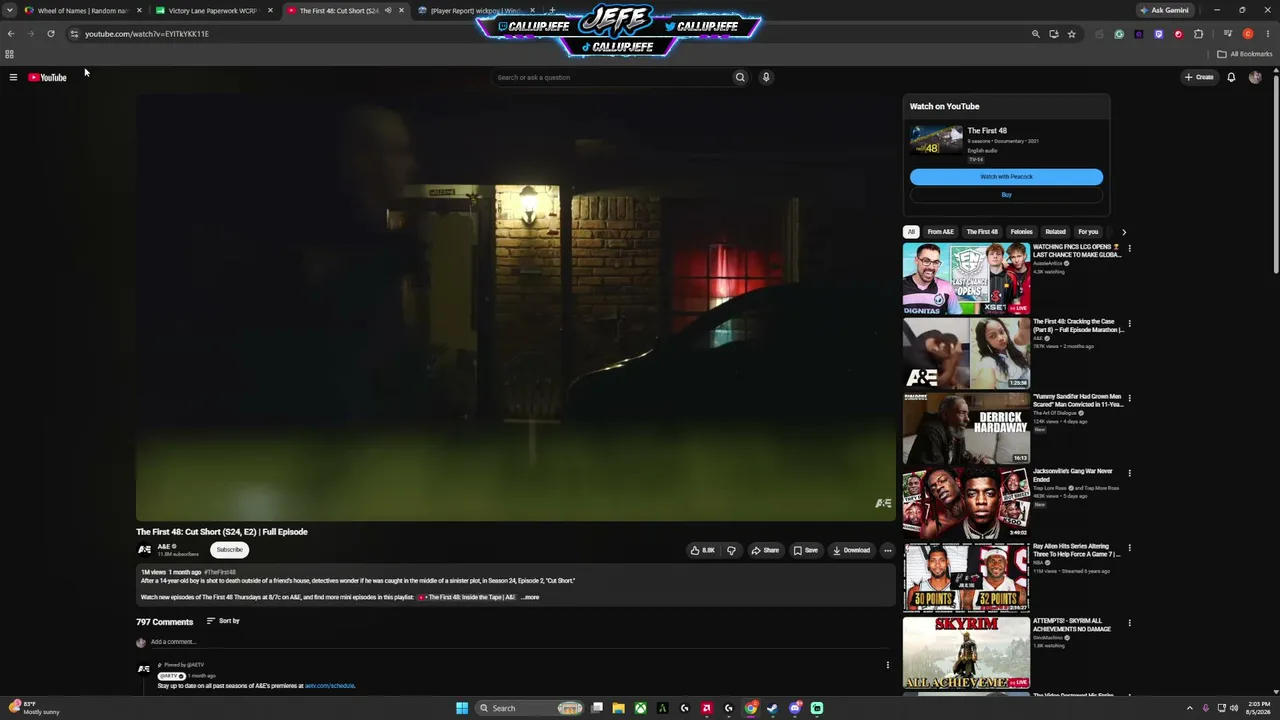
Task: Click the Share button
Action: point(765,550)
